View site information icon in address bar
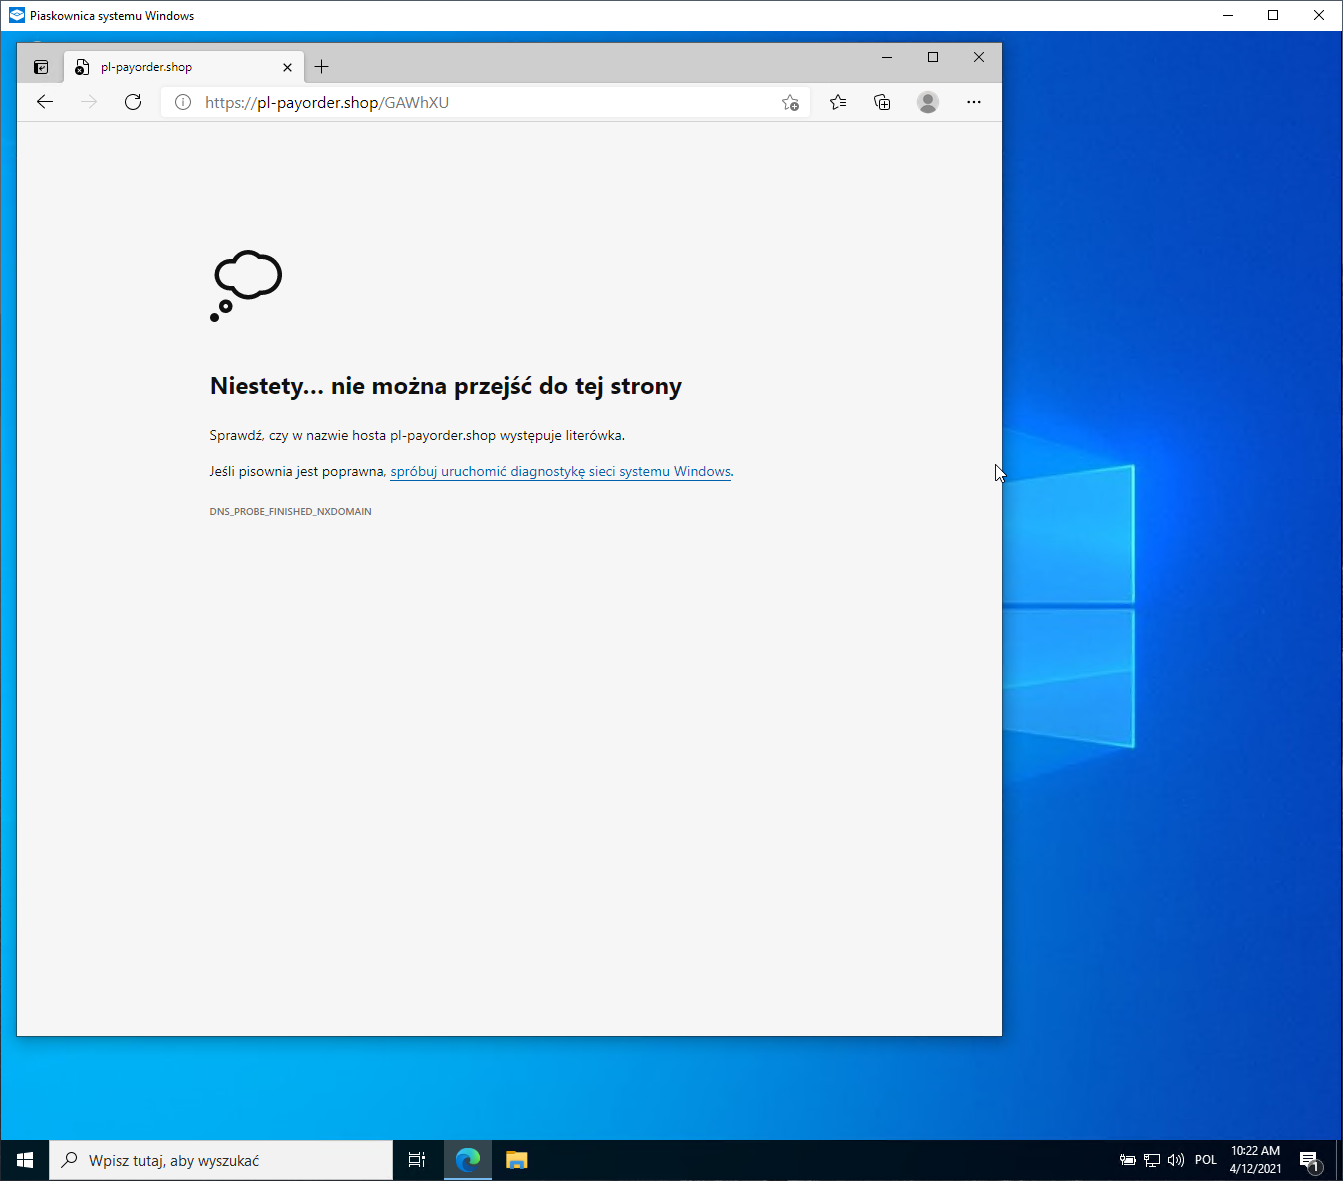 (183, 102)
